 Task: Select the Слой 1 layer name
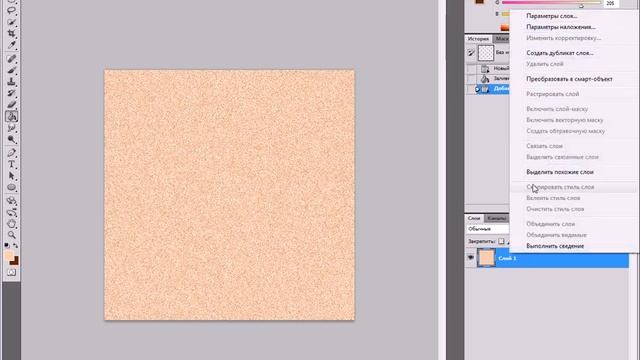tap(507, 258)
